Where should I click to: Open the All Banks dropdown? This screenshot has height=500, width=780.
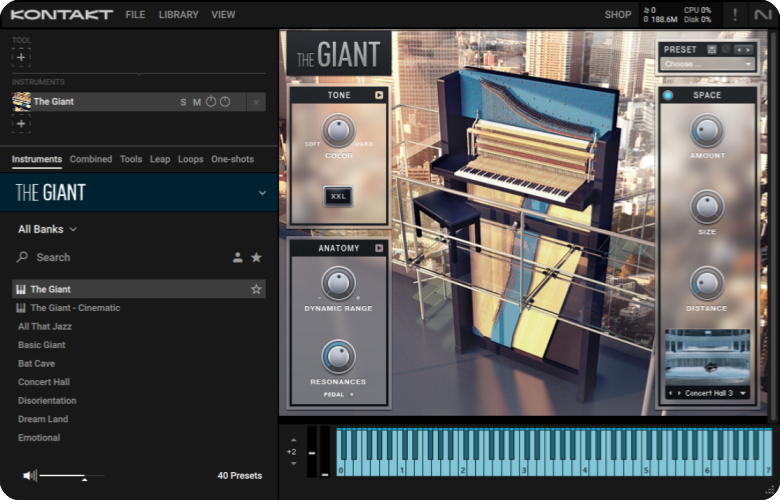[x=47, y=229]
